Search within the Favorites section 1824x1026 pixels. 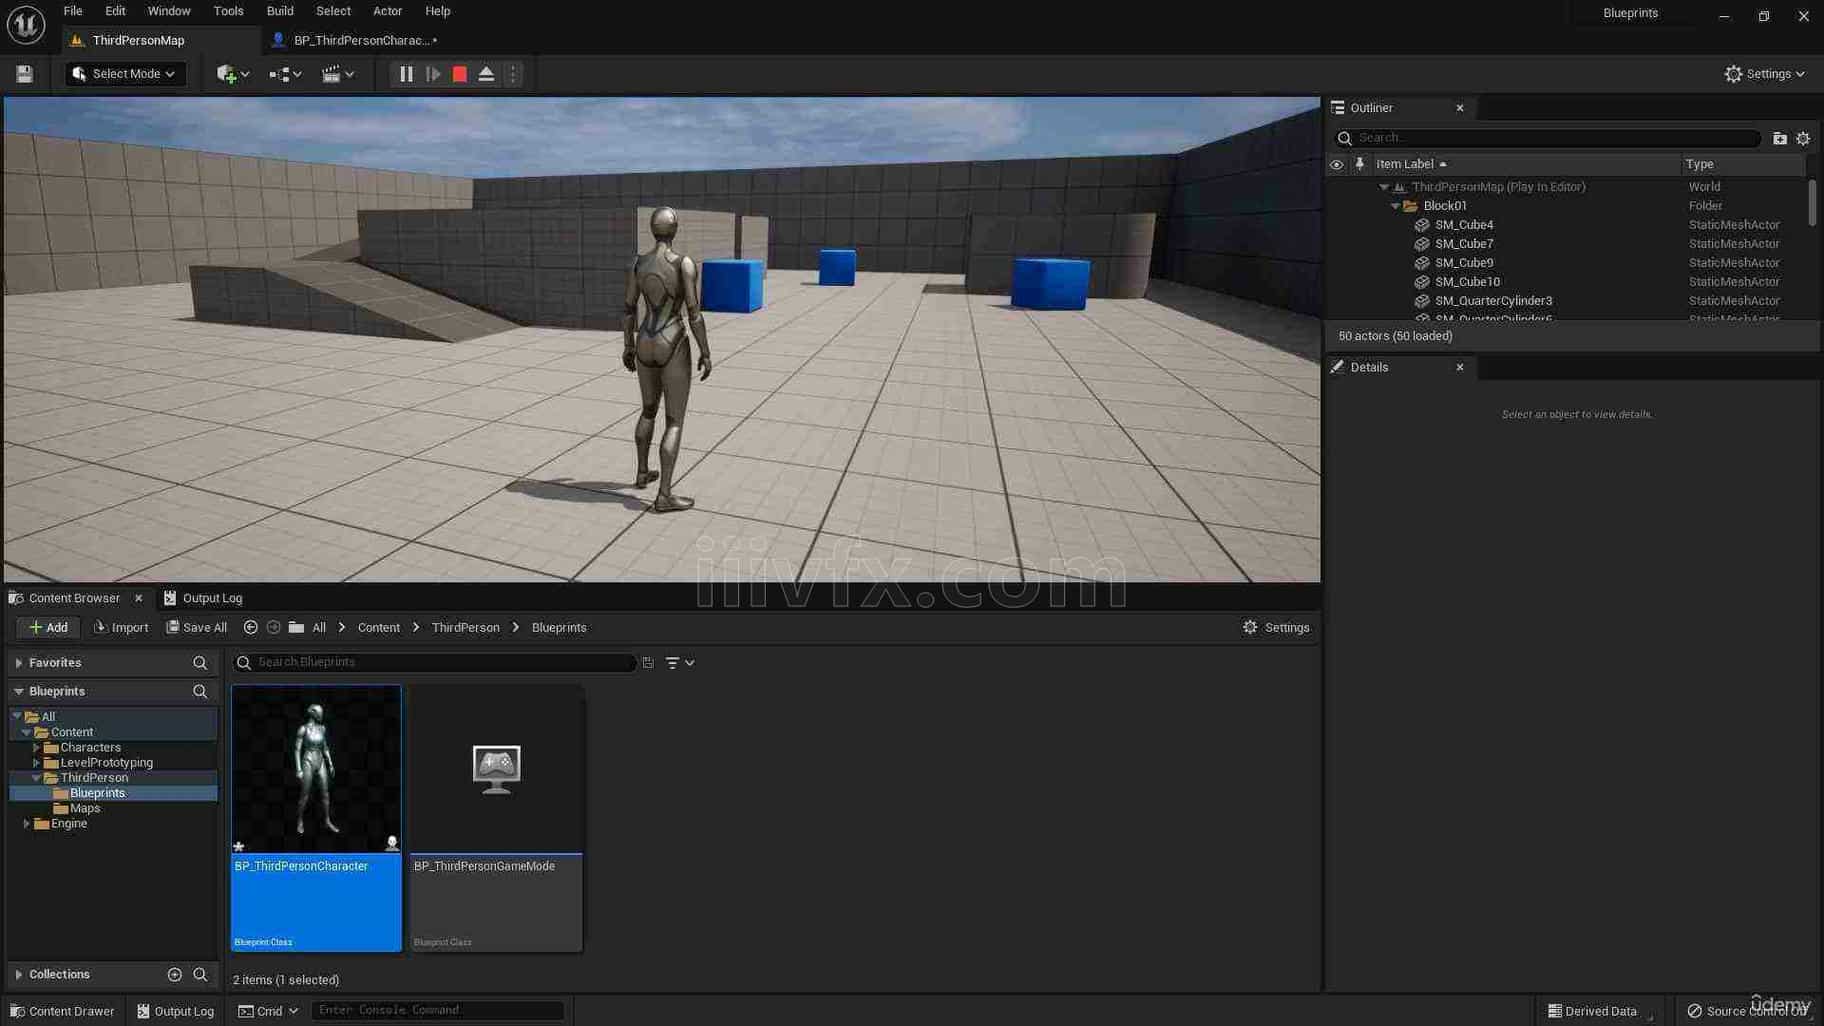(x=200, y=663)
